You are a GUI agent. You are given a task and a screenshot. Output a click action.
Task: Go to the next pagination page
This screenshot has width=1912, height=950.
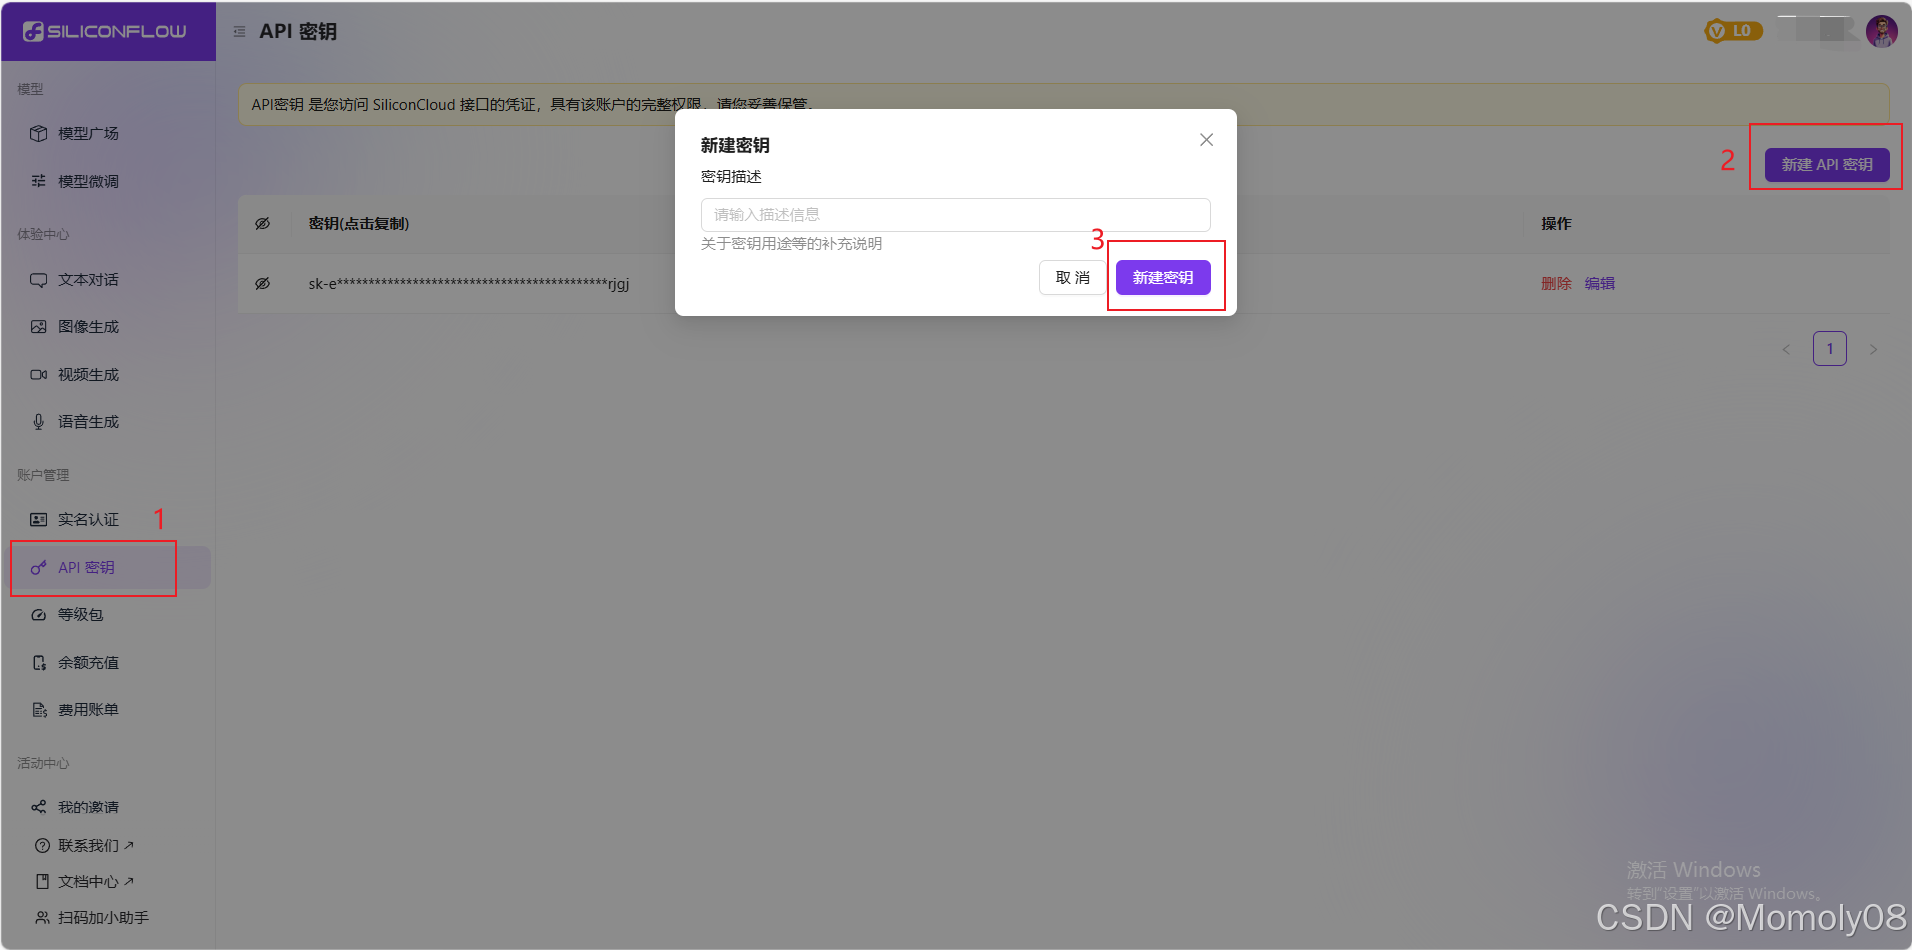pyautogui.click(x=1873, y=348)
